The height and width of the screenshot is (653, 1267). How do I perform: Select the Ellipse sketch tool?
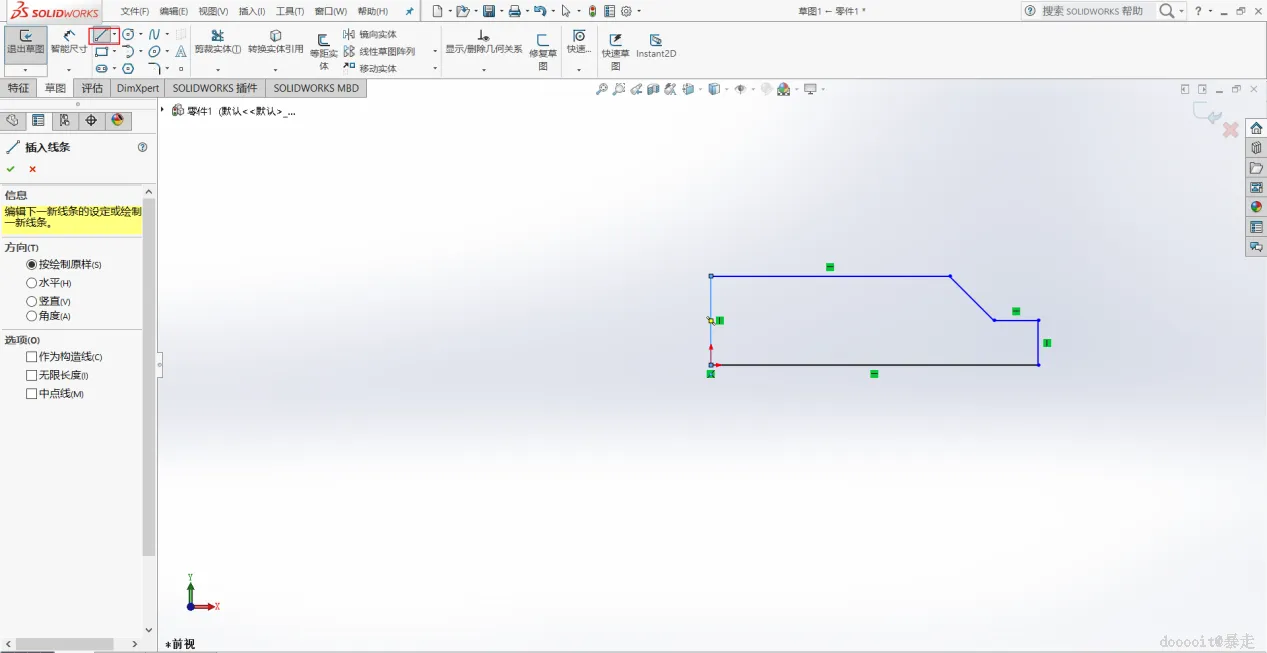154,52
